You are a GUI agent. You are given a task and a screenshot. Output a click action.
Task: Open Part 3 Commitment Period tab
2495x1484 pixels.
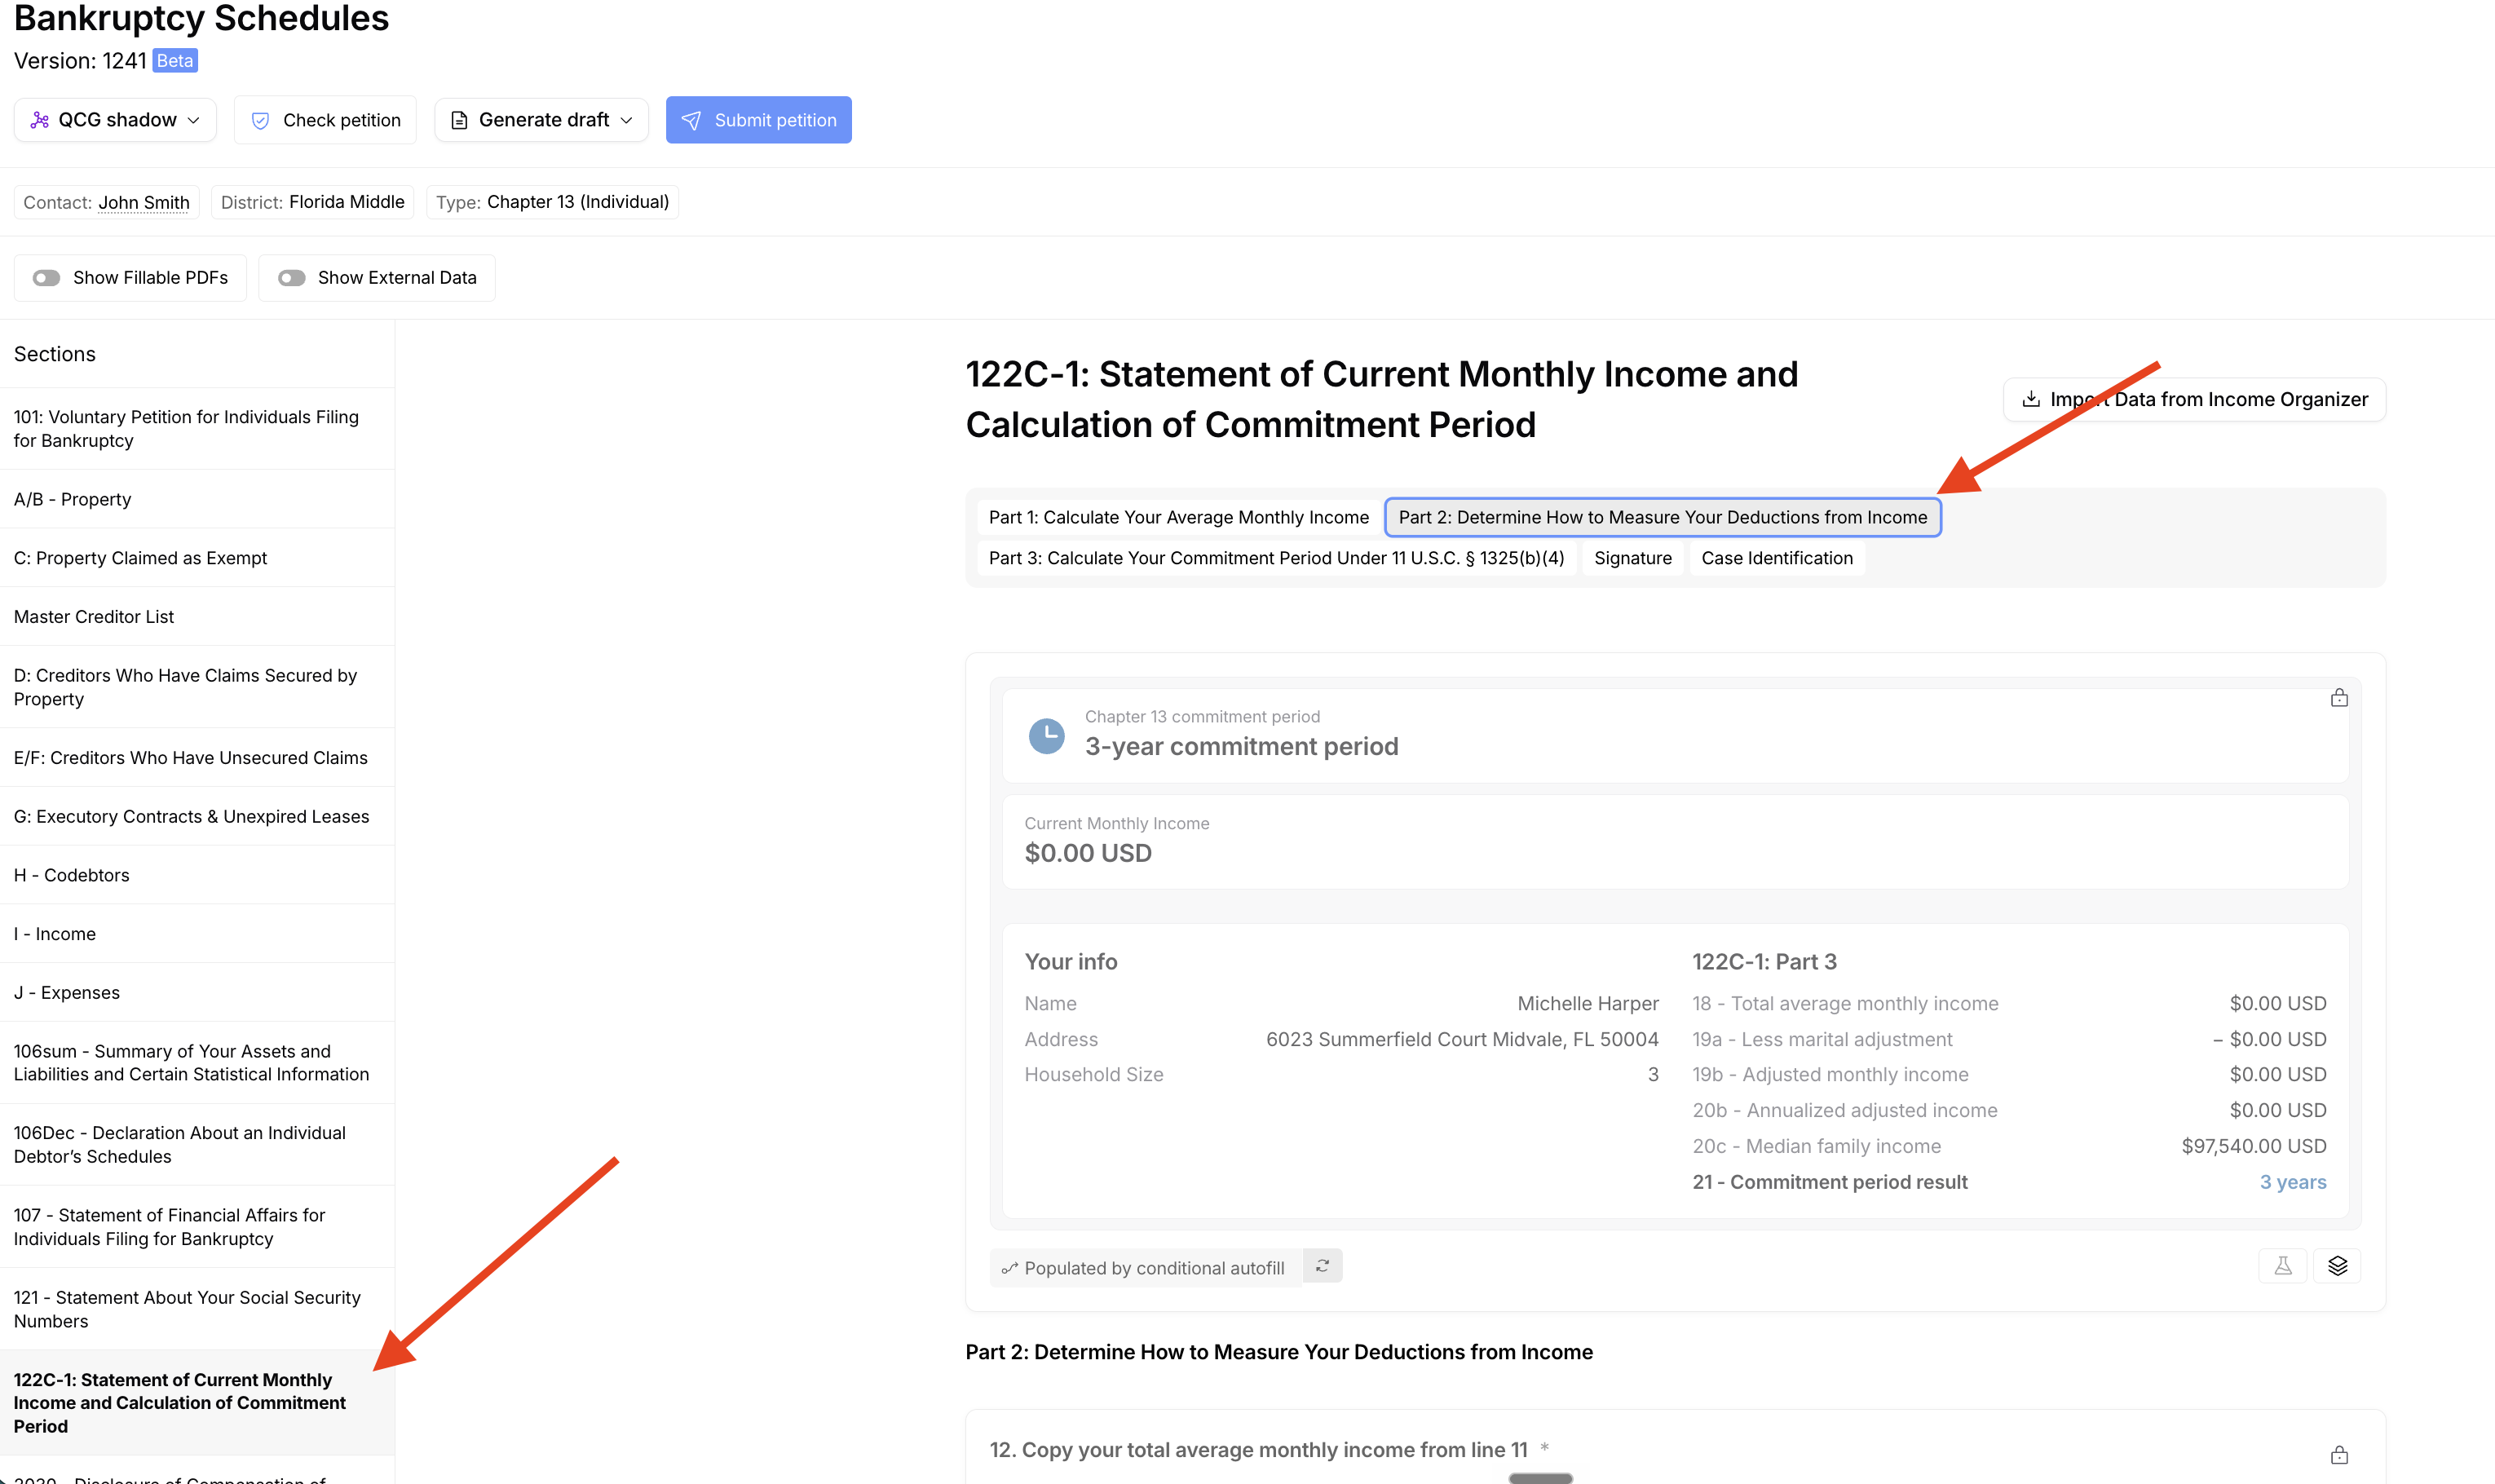point(1276,558)
